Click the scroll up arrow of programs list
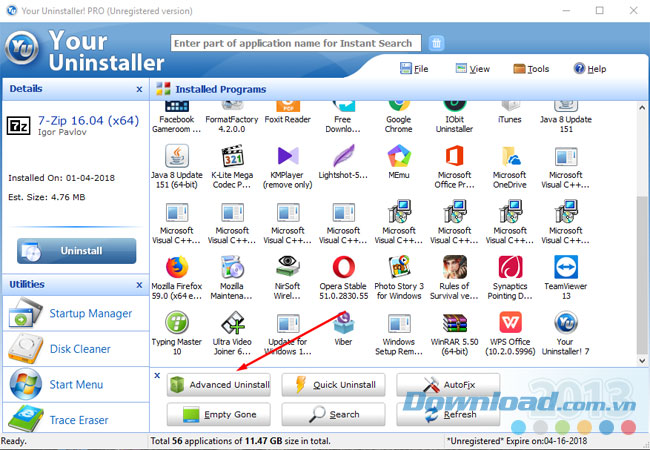The height and width of the screenshot is (450, 650). [x=642, y=107]
